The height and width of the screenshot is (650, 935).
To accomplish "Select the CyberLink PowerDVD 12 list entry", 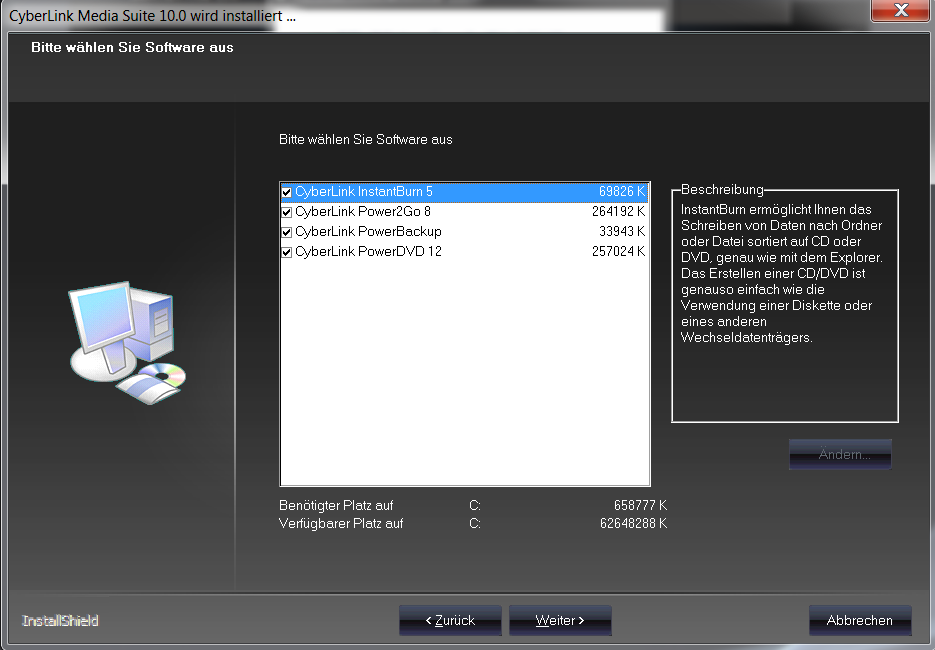I will 368,252.
